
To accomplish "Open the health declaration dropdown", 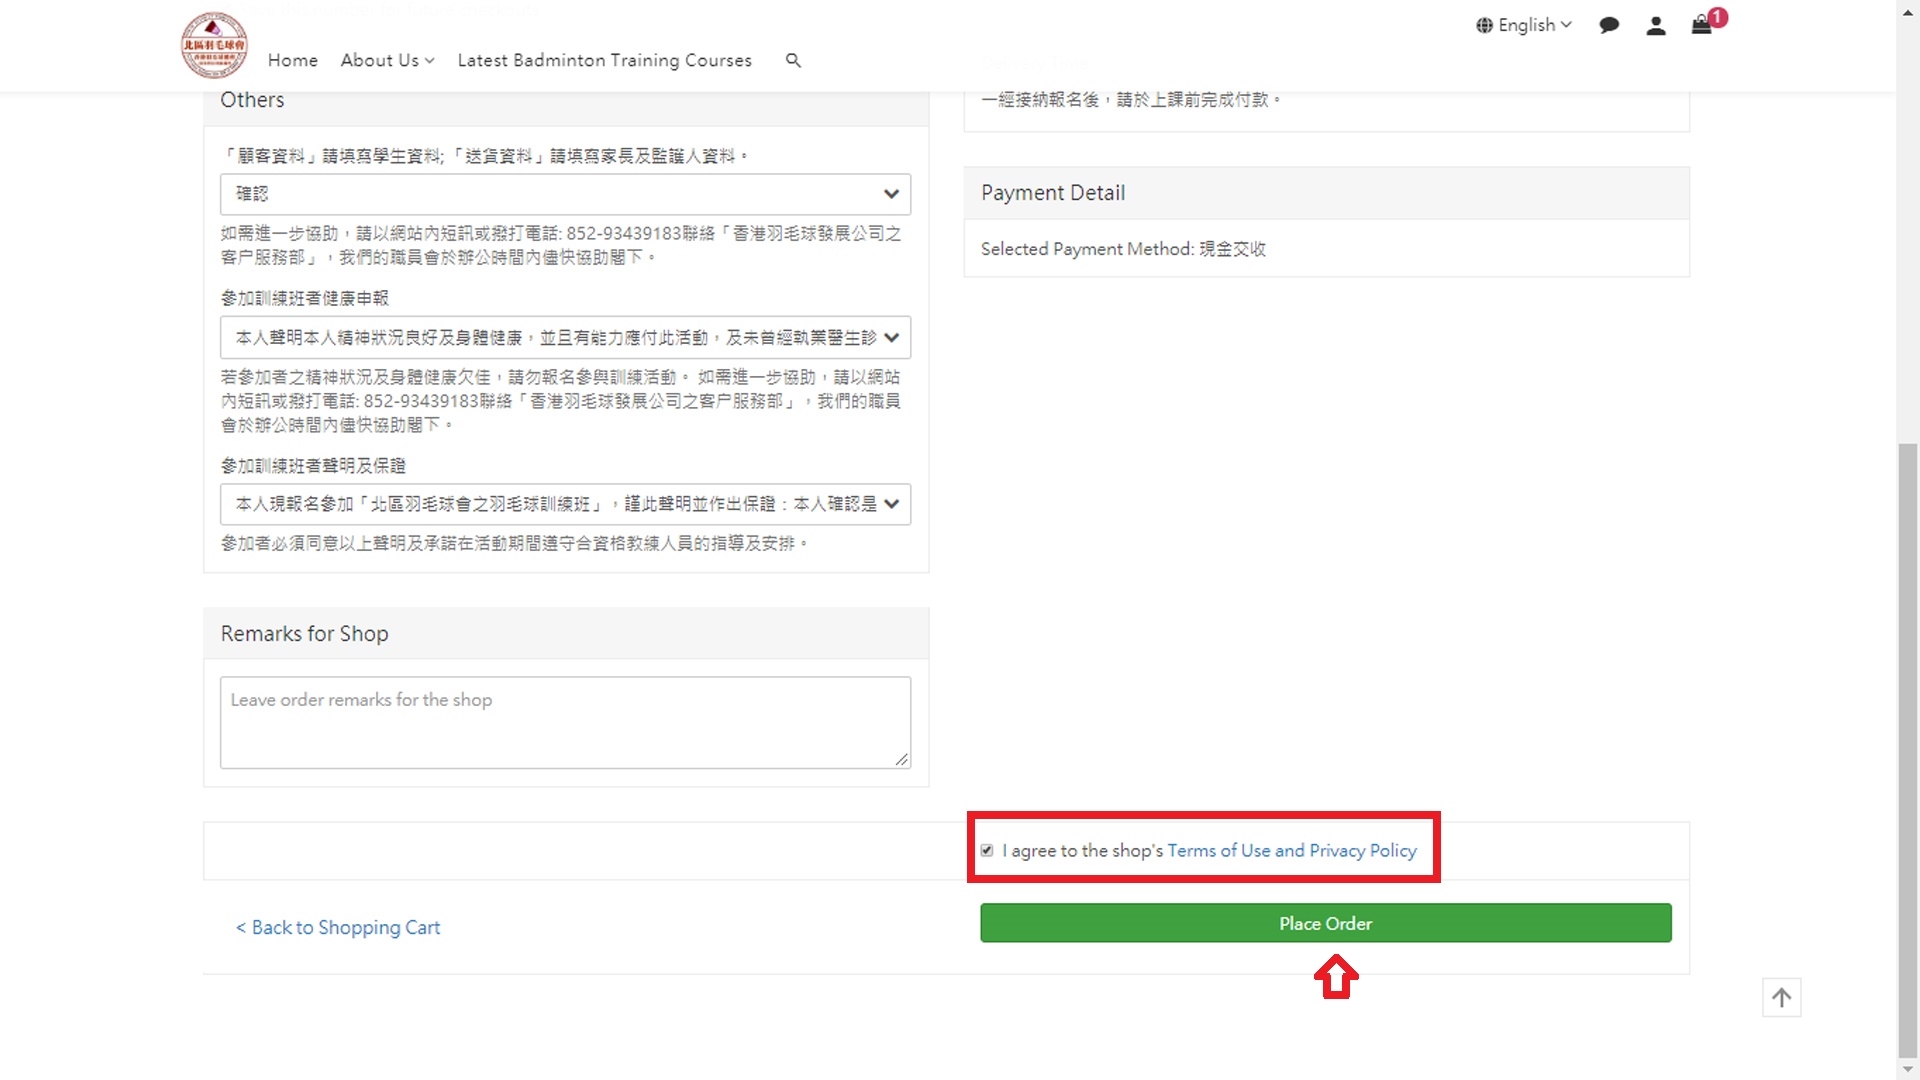I will point(565,338).
